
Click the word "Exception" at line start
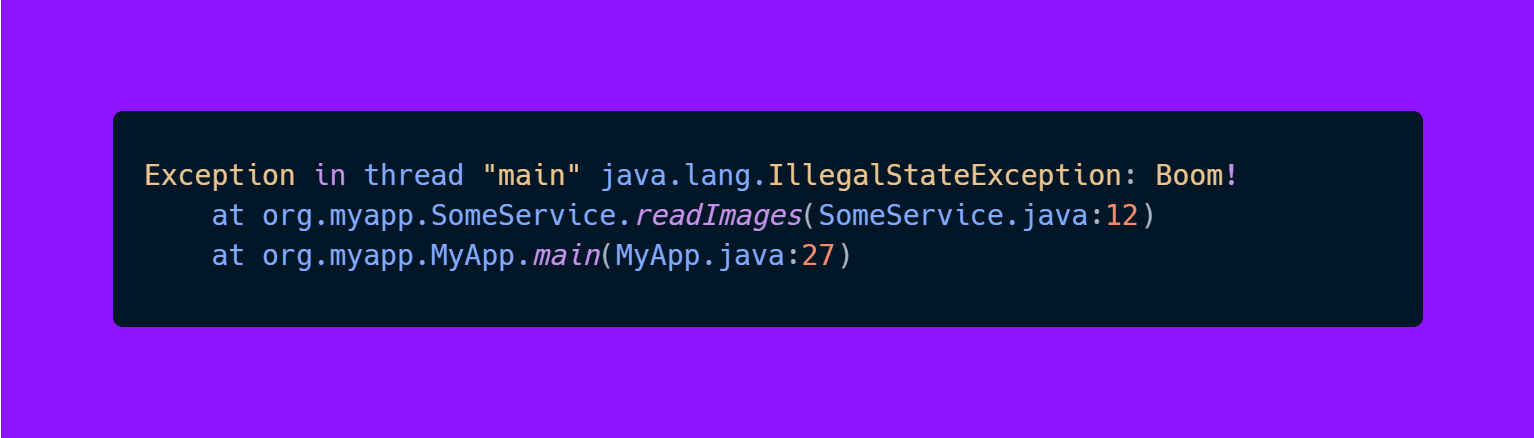click(220, 176)
